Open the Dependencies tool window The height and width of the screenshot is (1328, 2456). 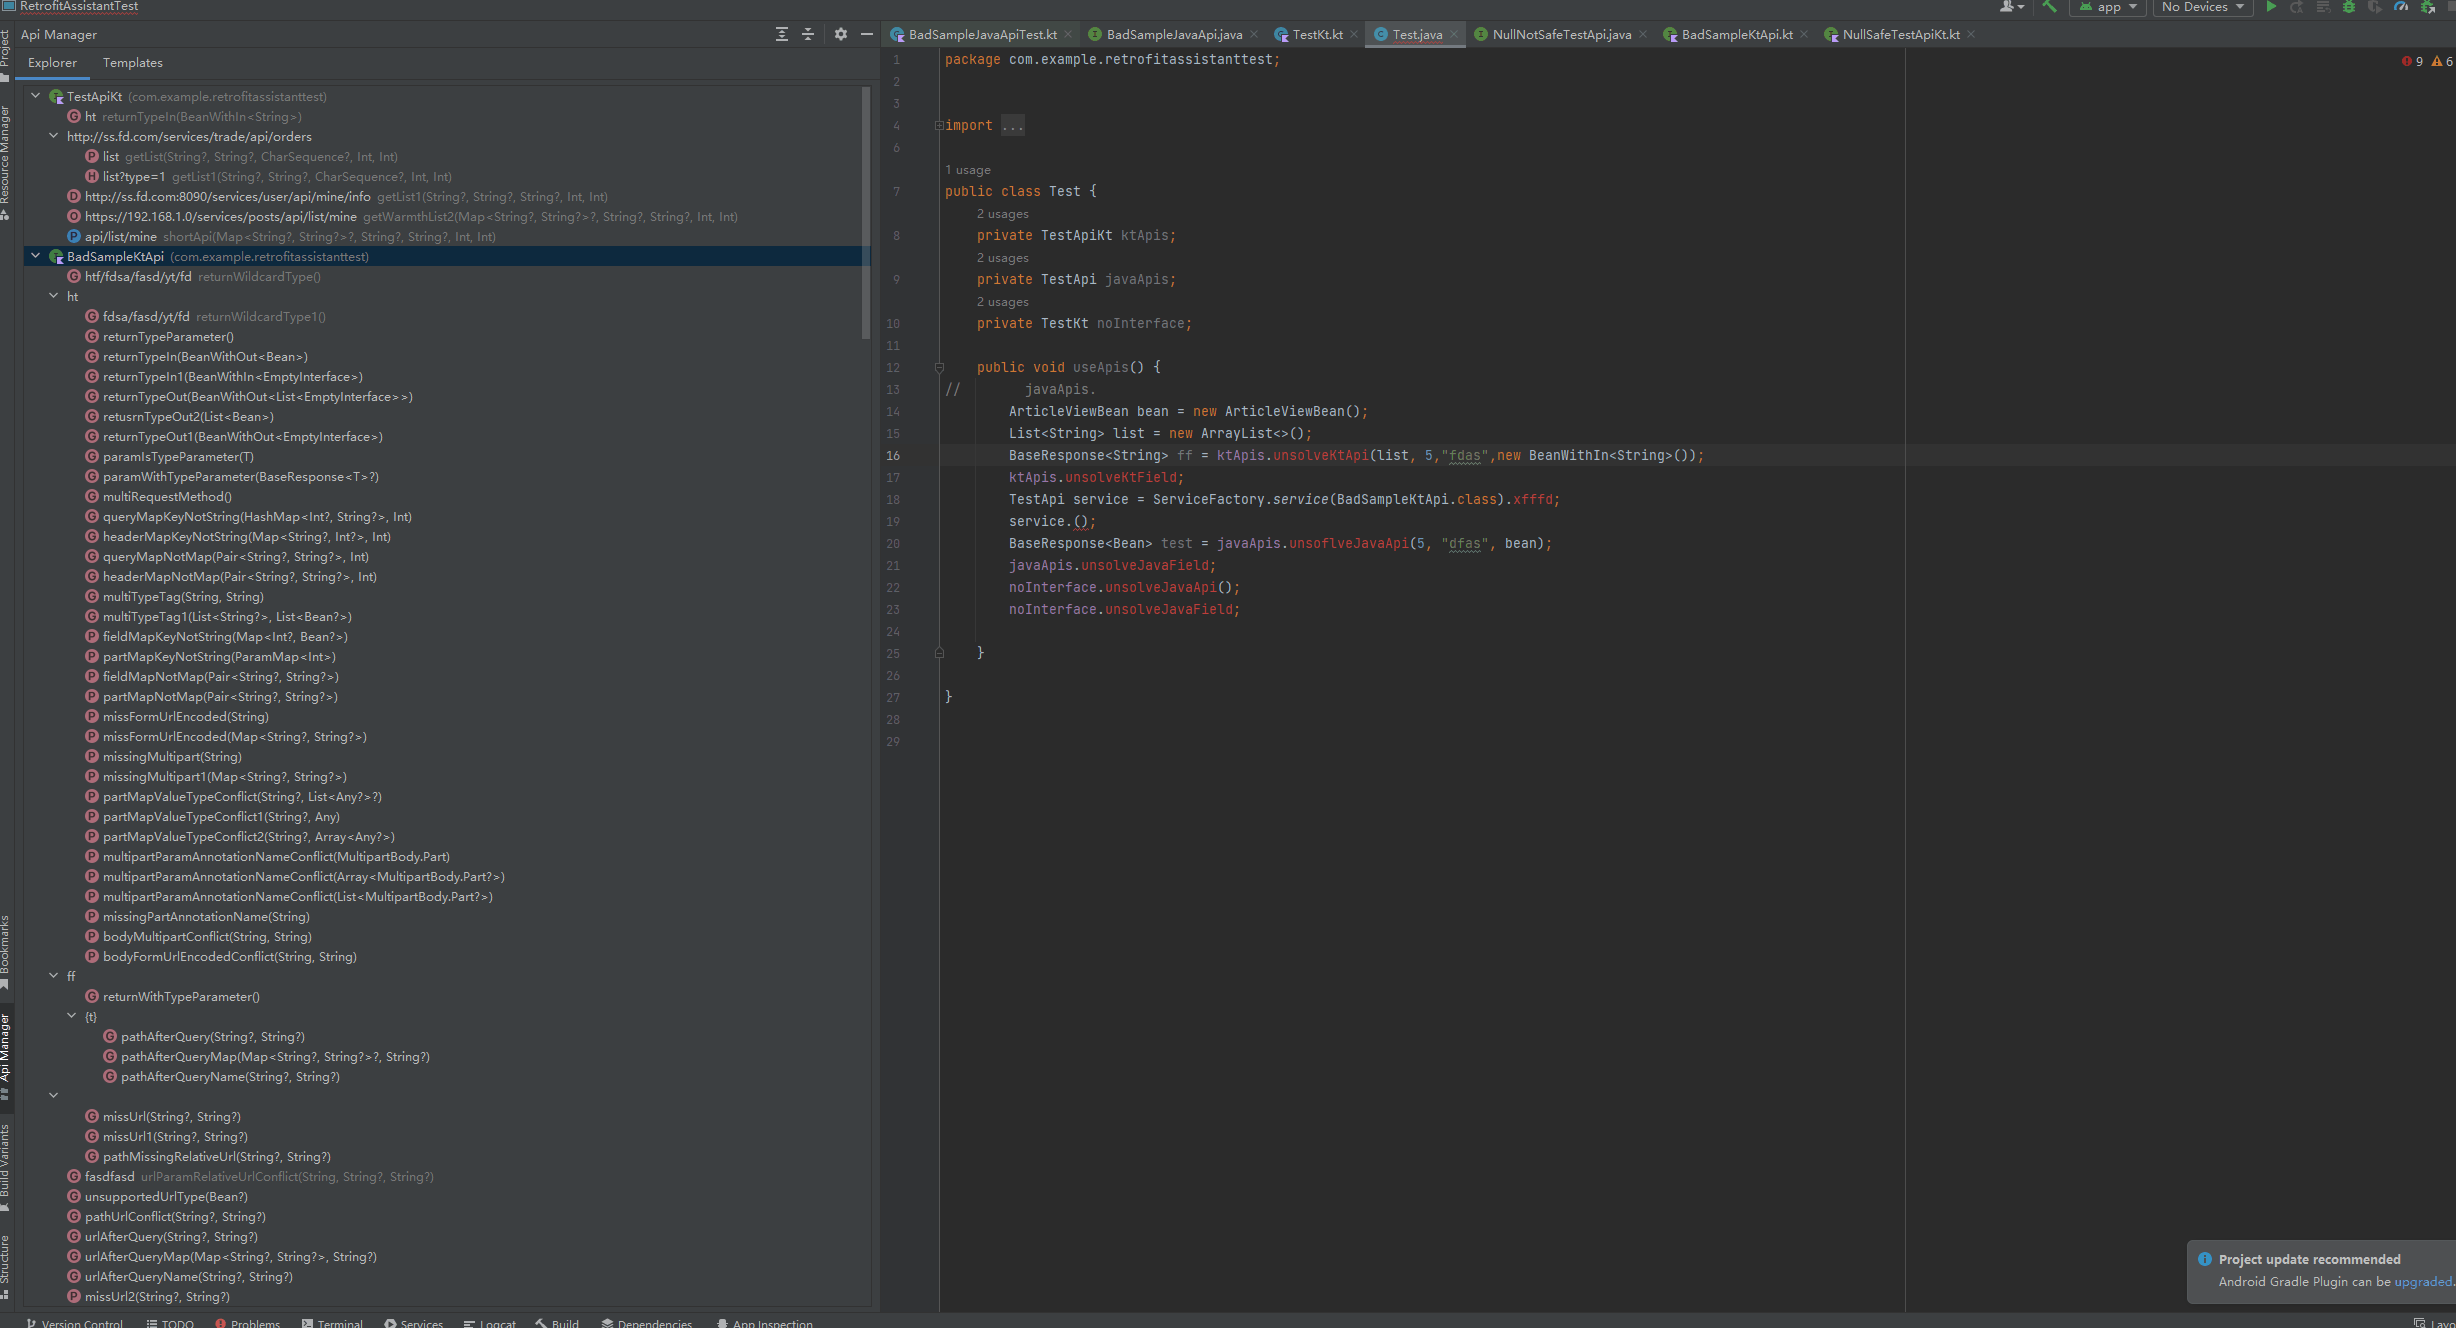coord(646,1322)
